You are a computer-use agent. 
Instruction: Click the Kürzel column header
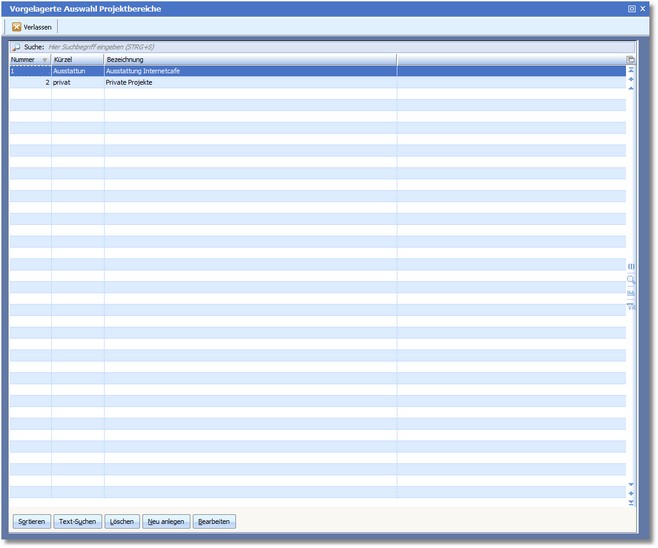tap(77, 60)
